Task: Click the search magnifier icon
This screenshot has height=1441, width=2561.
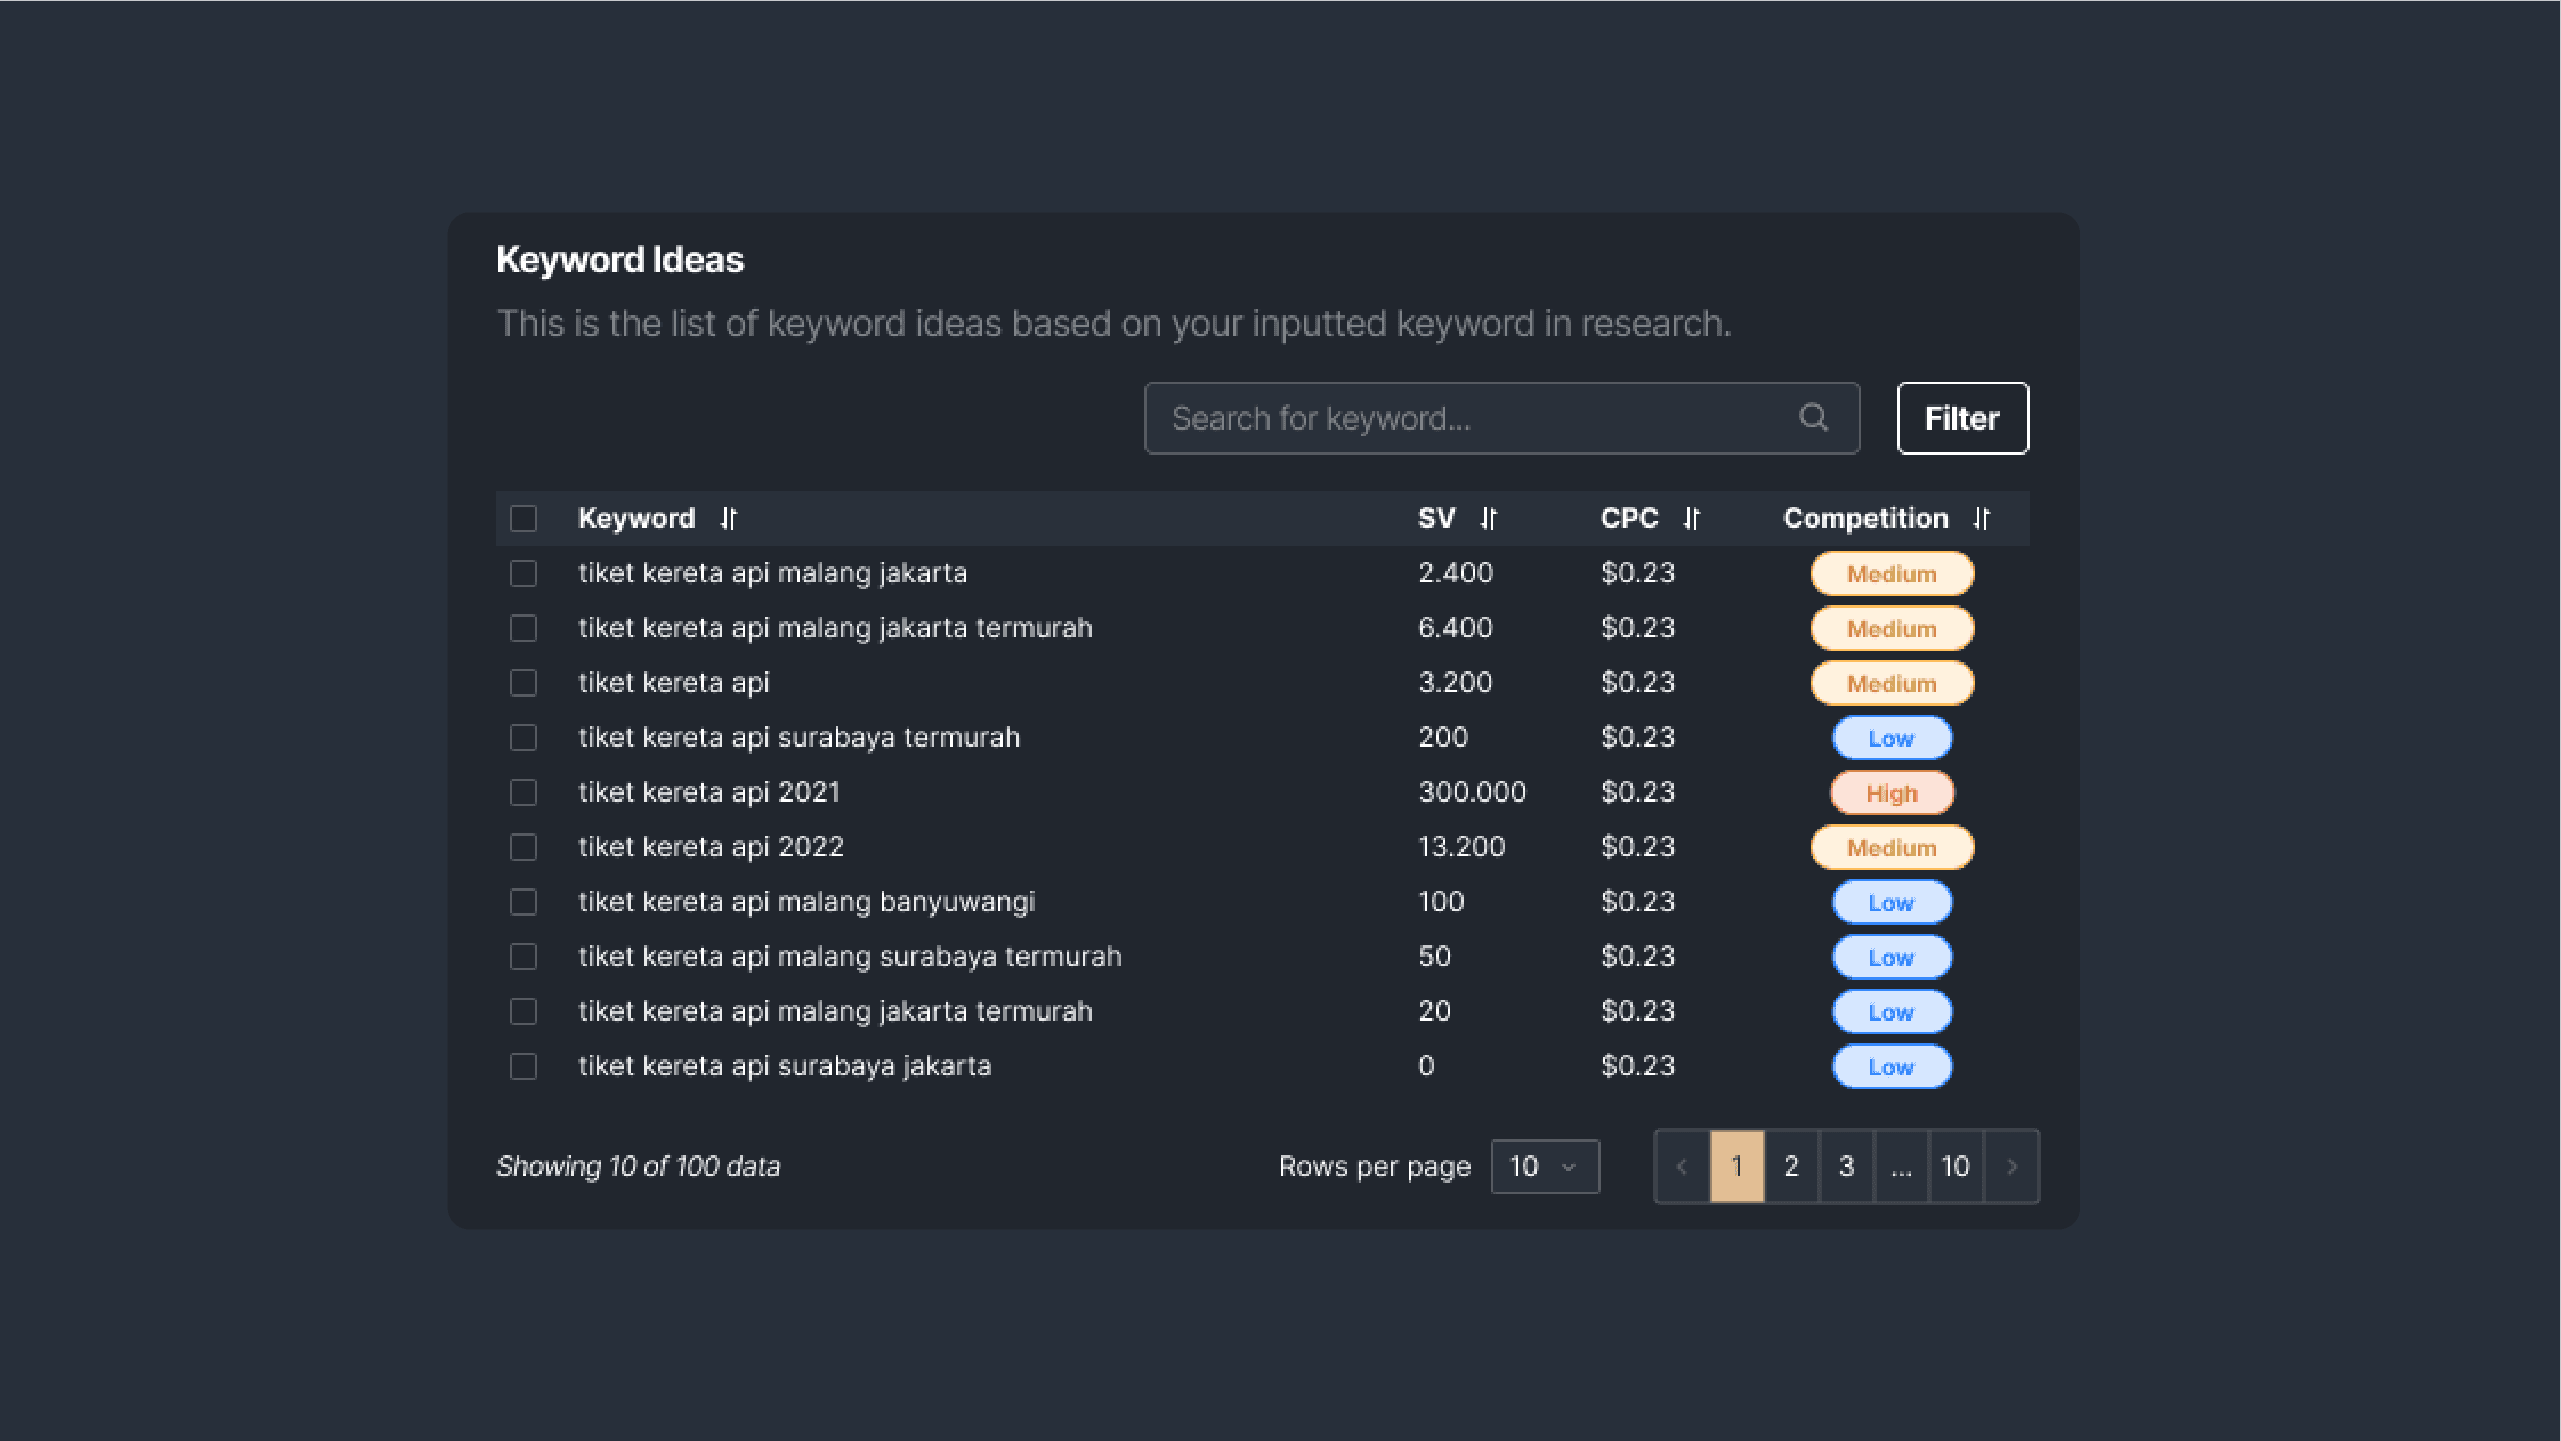Action: pyautogui.click(x=1813, y=417)
